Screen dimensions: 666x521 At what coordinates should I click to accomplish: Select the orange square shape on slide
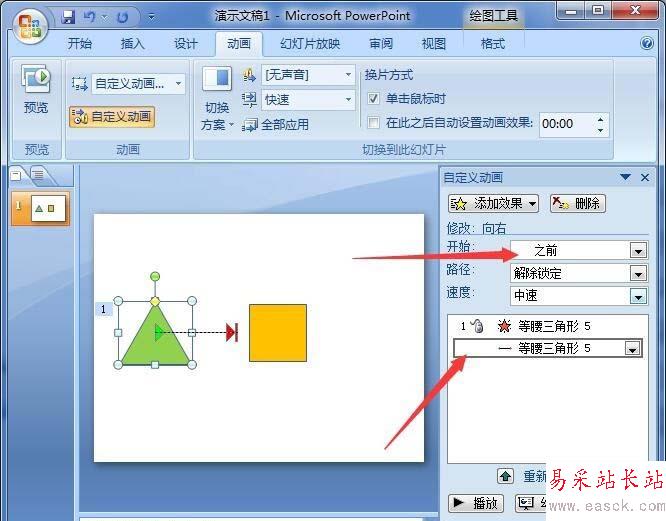pyautogui.click(x=278, y=333)
